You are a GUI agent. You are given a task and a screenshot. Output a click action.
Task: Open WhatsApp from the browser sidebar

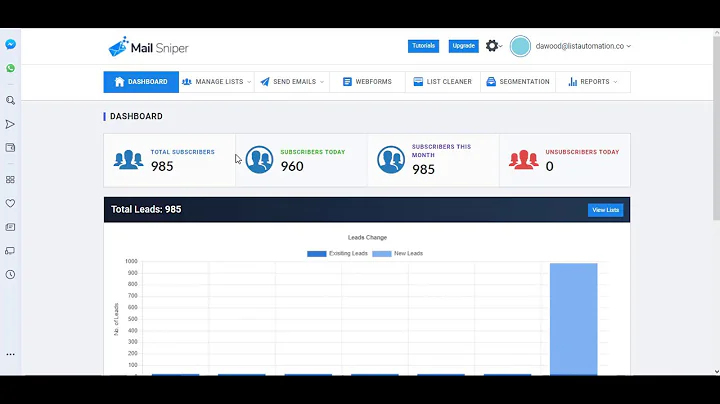(x=11, y=68)
